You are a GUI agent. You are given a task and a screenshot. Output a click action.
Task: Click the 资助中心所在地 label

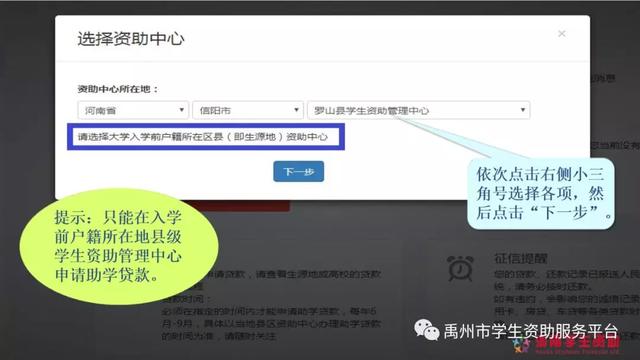coord(118,89)
